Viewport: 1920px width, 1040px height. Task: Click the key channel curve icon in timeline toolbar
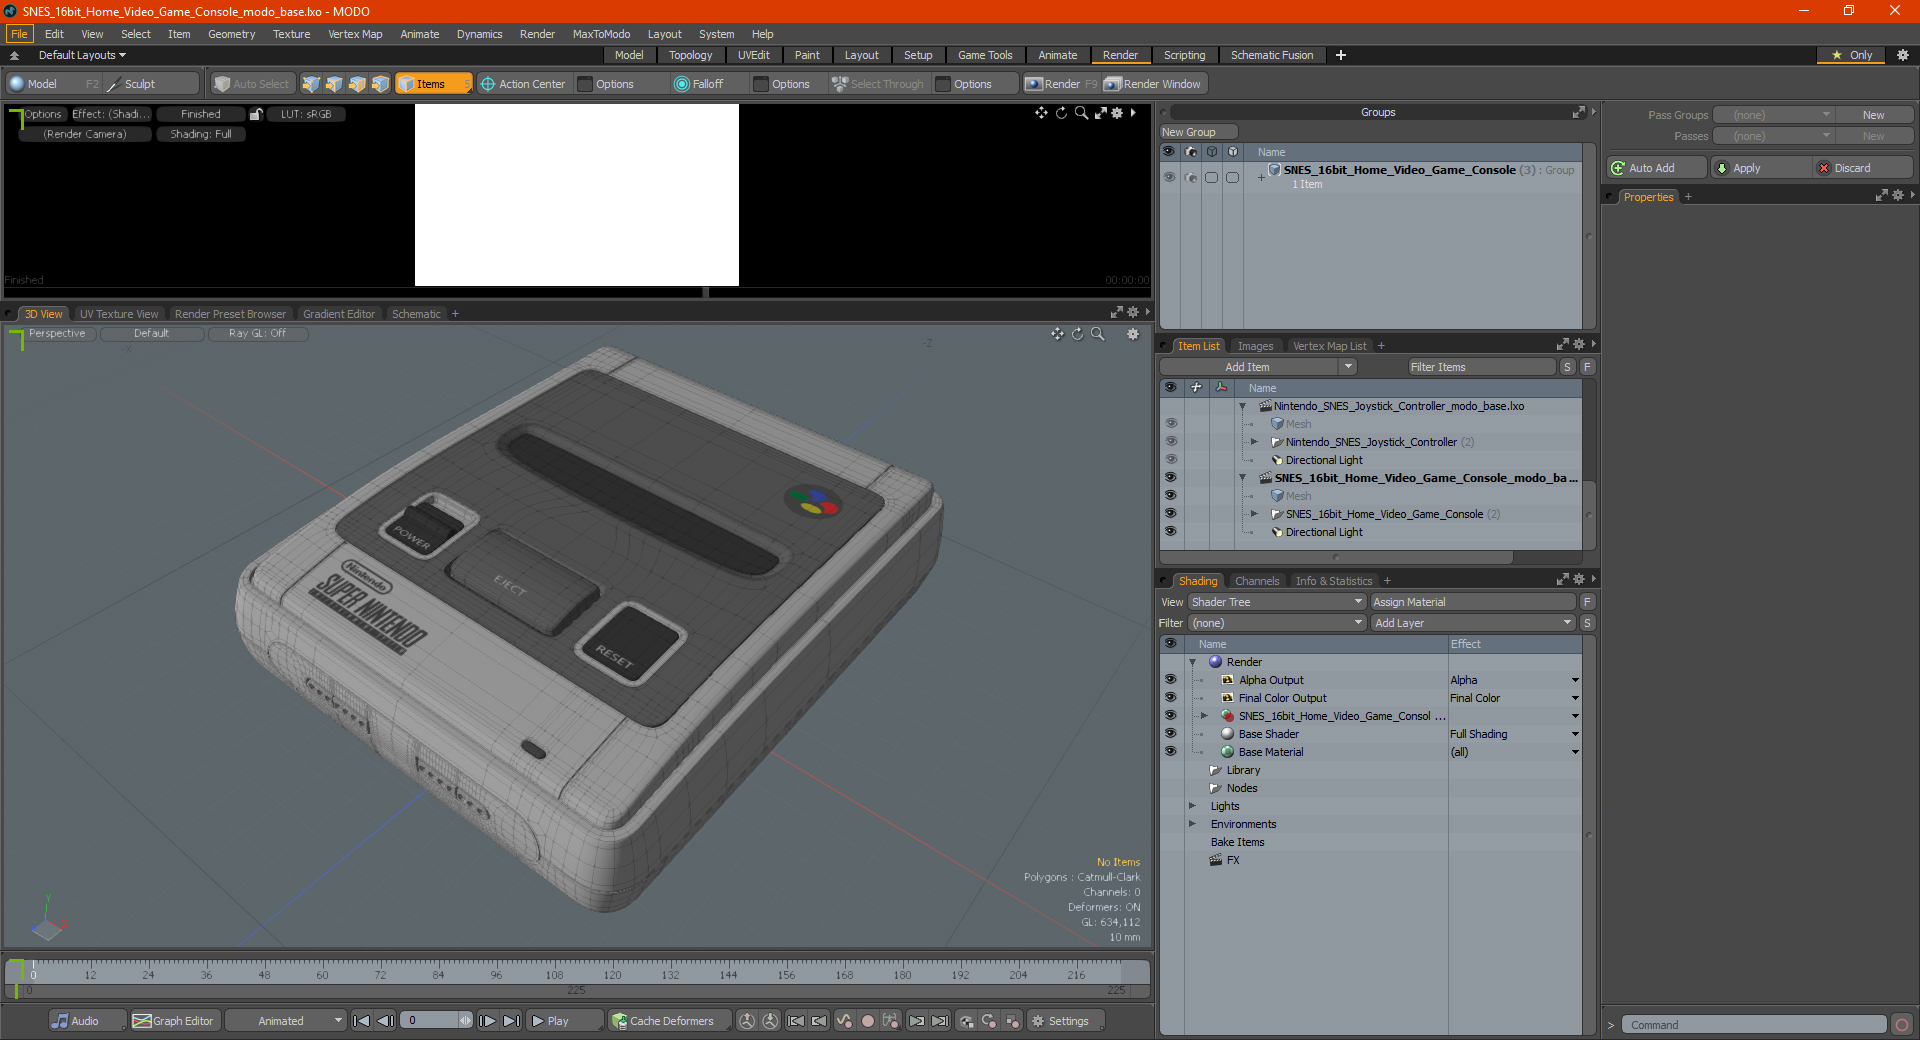(844, 1021)
